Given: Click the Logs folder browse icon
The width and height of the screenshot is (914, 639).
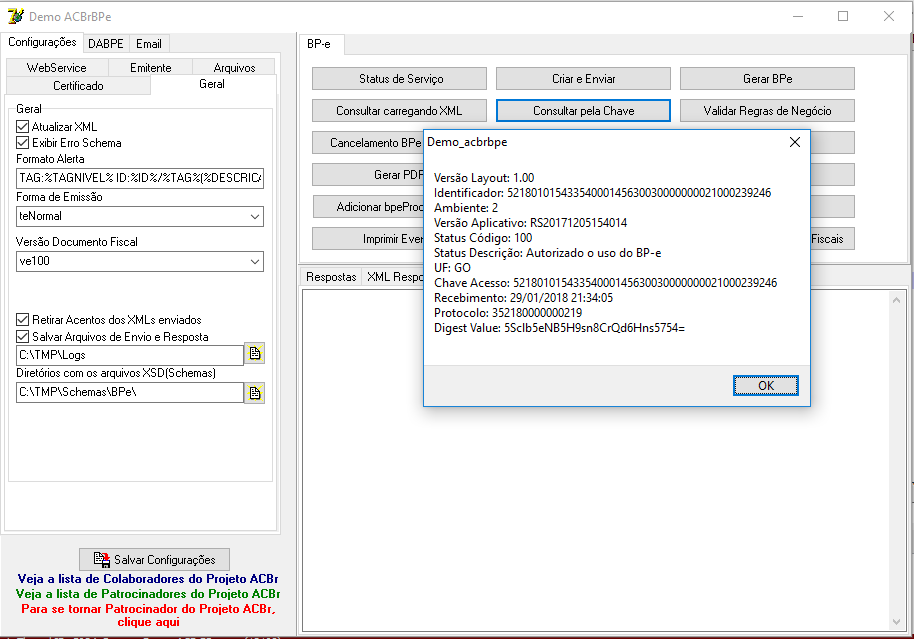Looking at the screenshot, I should click(x=255, y=353).
